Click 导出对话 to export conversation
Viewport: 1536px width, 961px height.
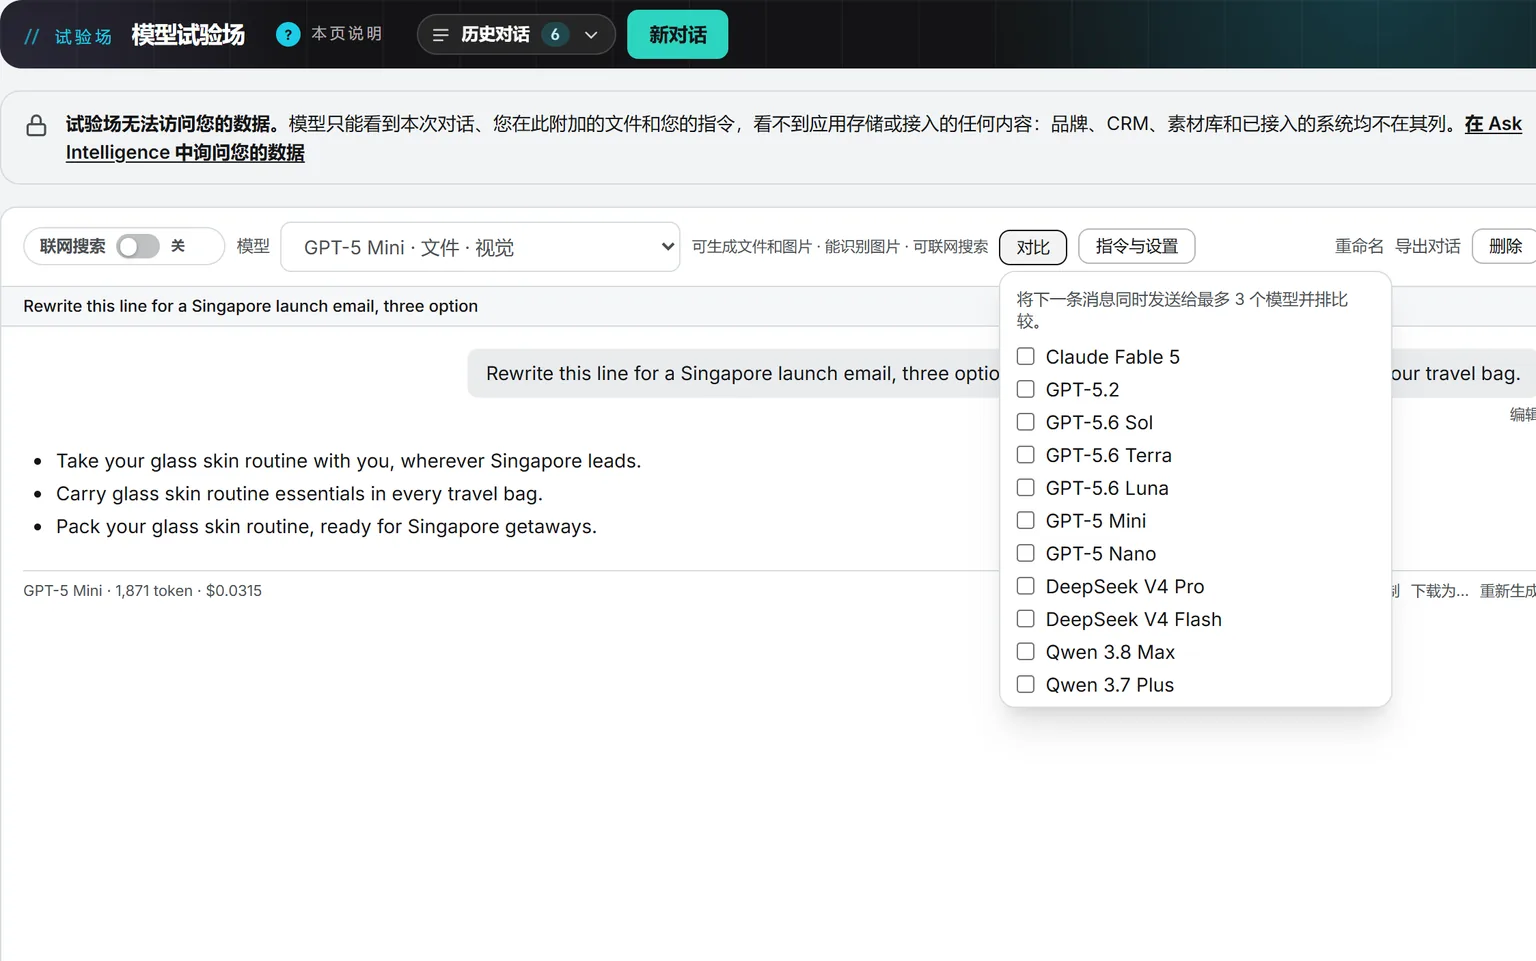1427,246
